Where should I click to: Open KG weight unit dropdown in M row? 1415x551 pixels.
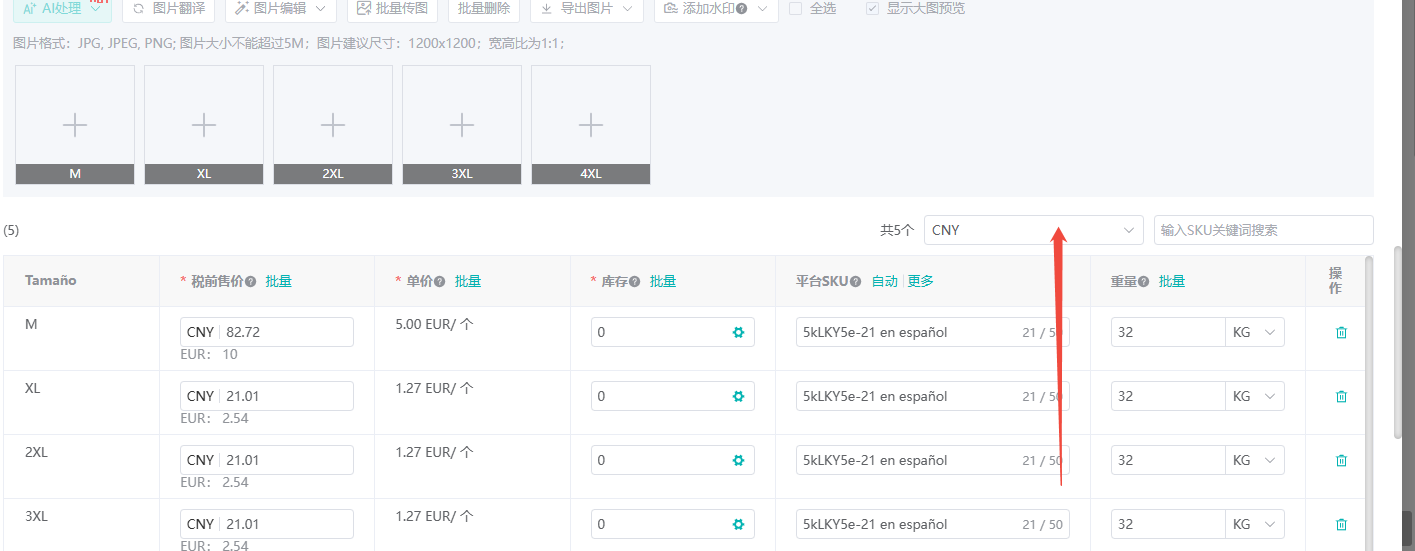(x=1254, y=332)
